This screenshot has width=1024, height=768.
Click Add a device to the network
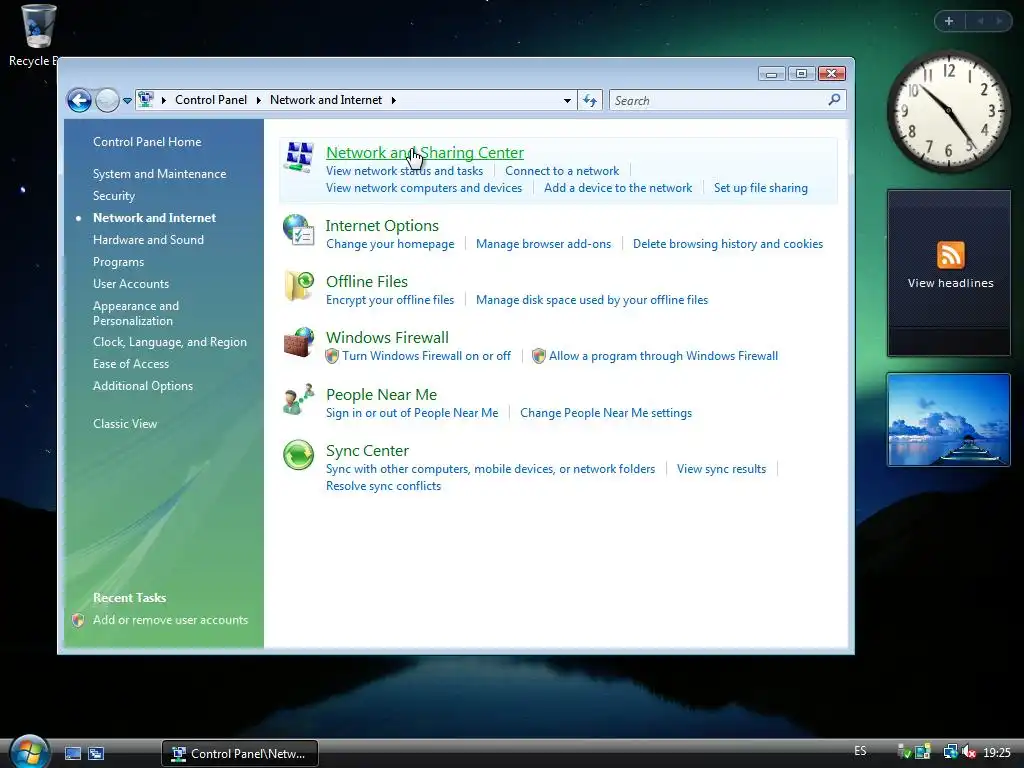(618, 188)
